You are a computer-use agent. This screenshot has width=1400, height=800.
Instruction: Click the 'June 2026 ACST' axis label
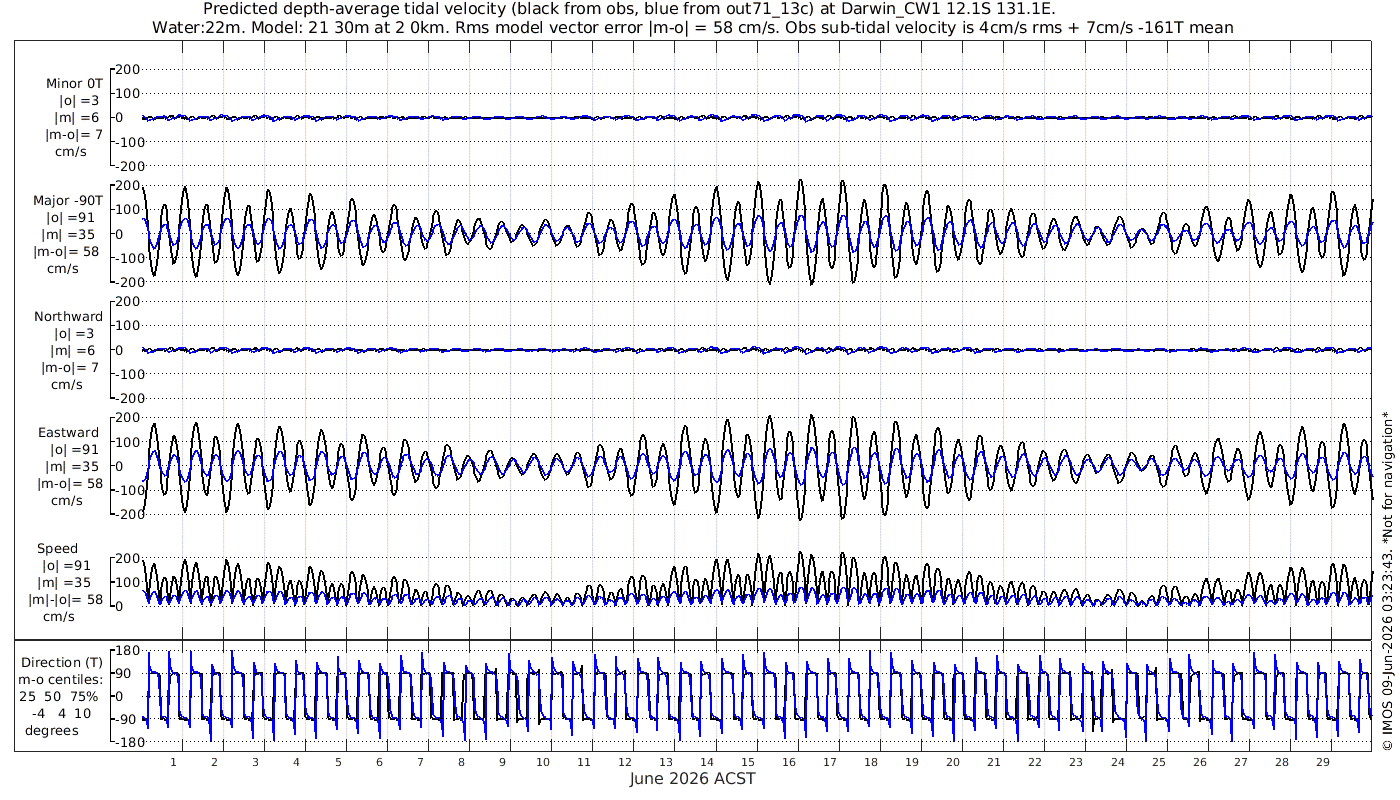coord(692,779)
